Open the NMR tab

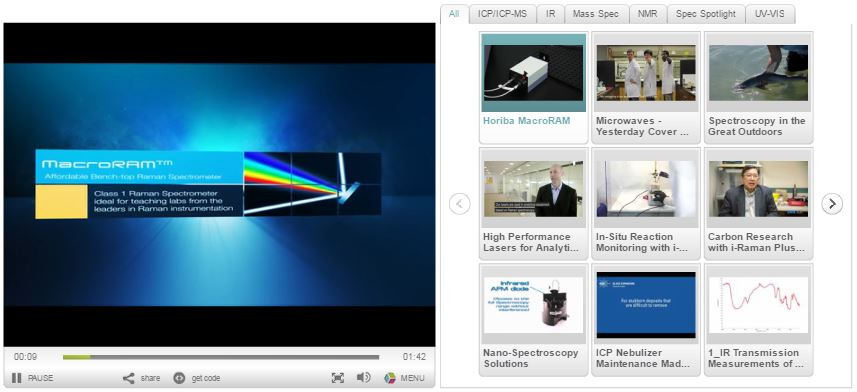pos(648,14)
